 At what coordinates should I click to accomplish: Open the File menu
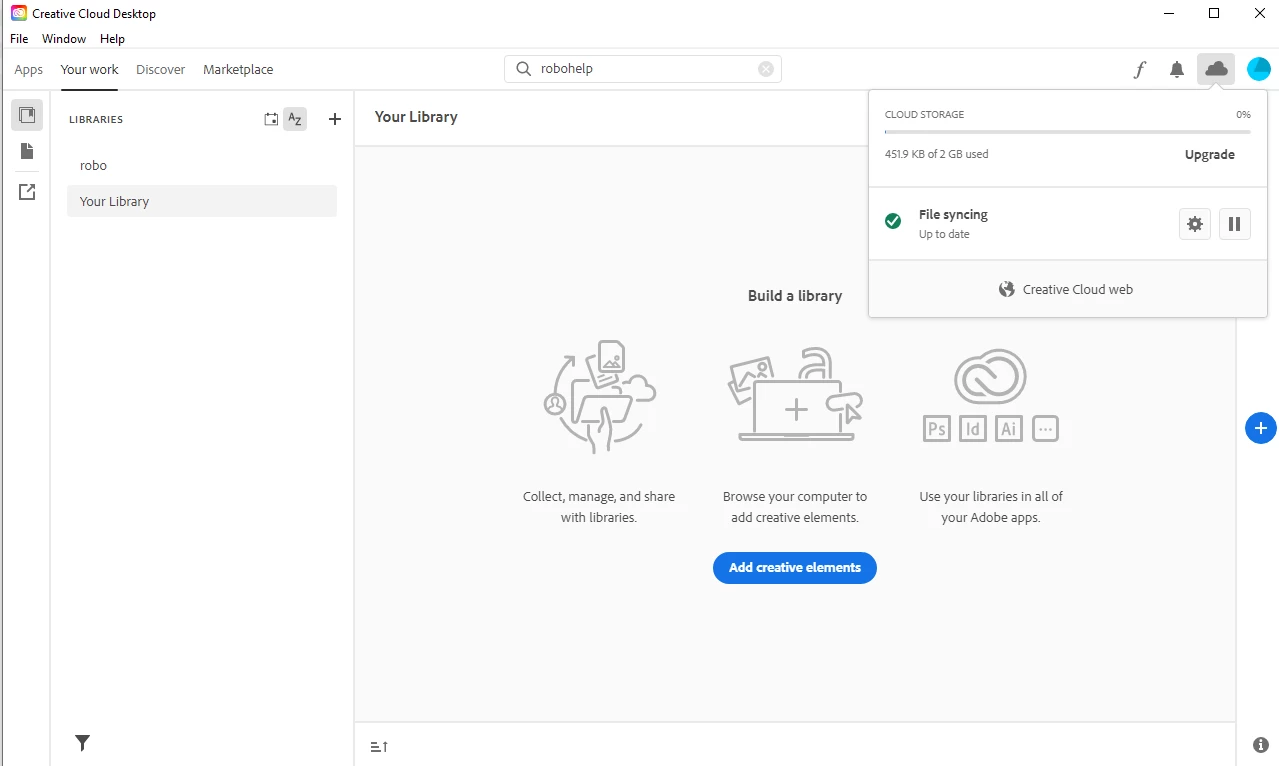[19, 39]
